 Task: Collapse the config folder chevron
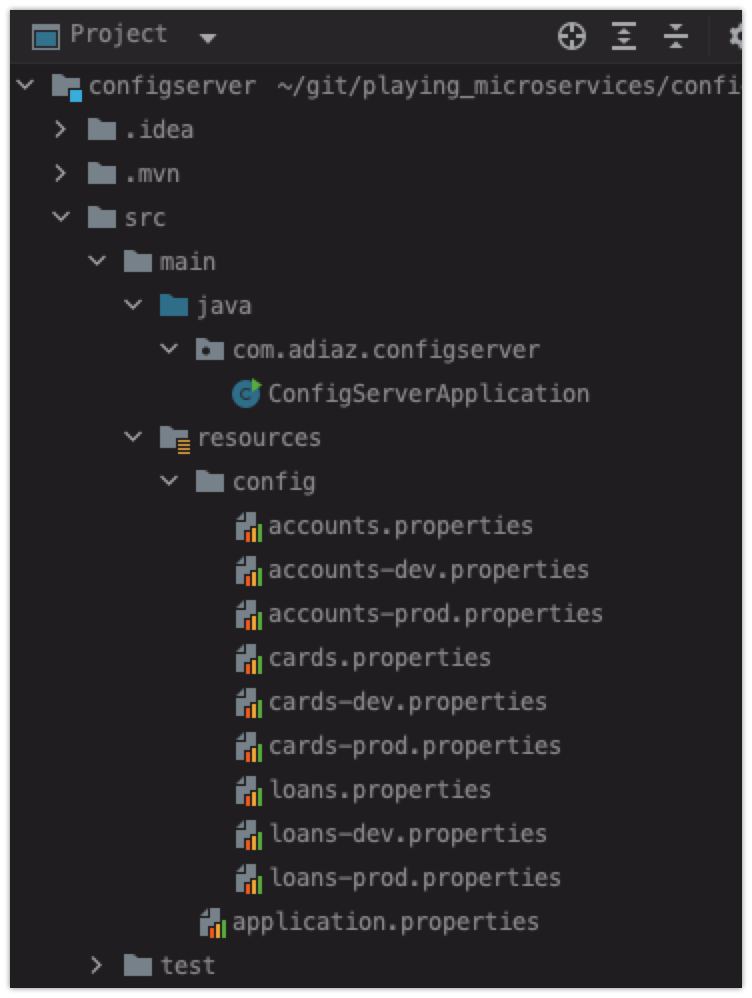(169, 481)
